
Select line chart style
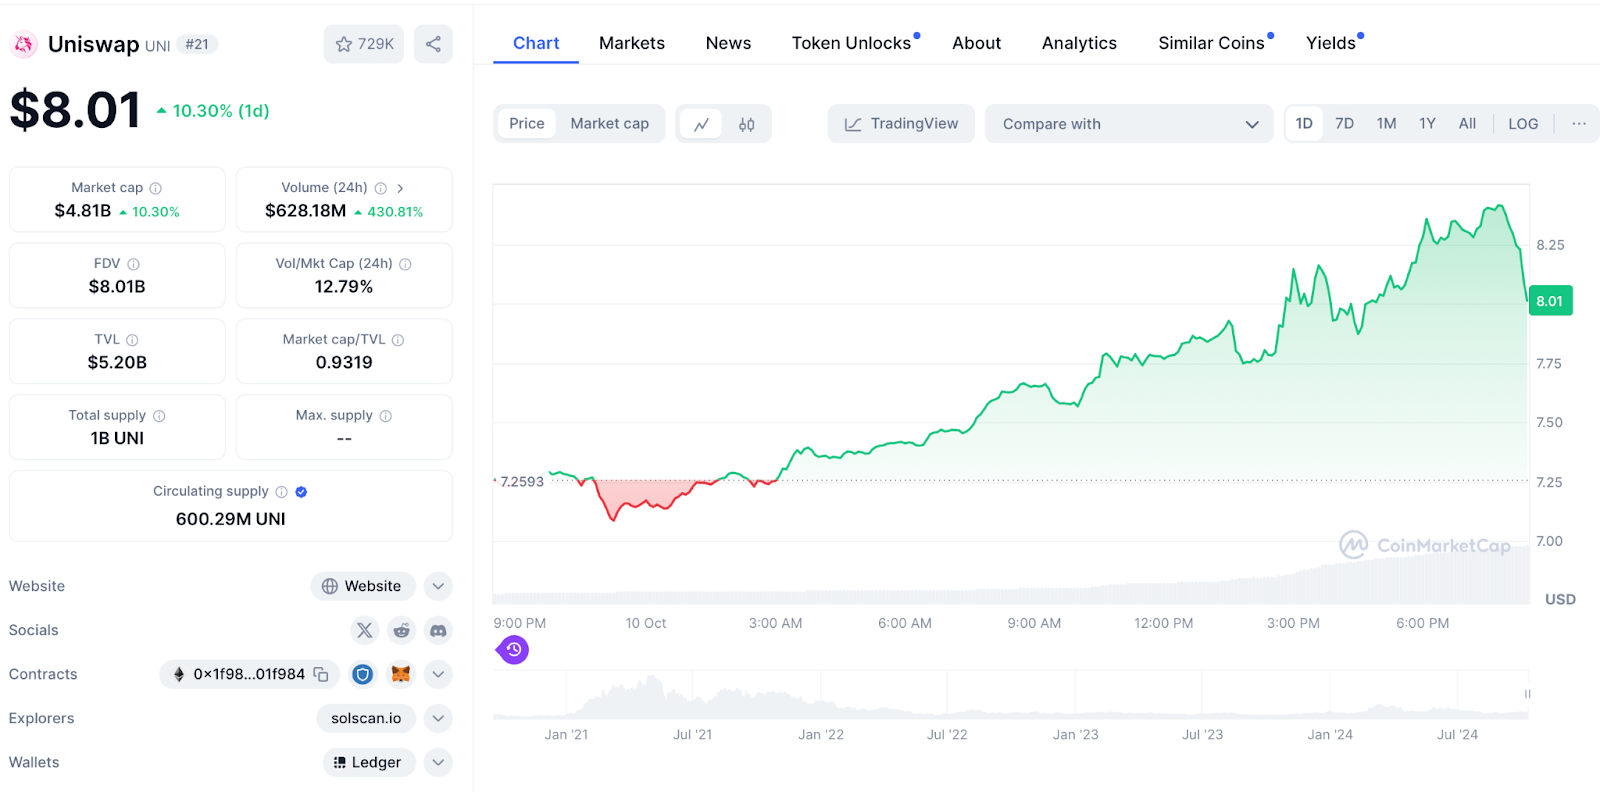tap(701, 124)
